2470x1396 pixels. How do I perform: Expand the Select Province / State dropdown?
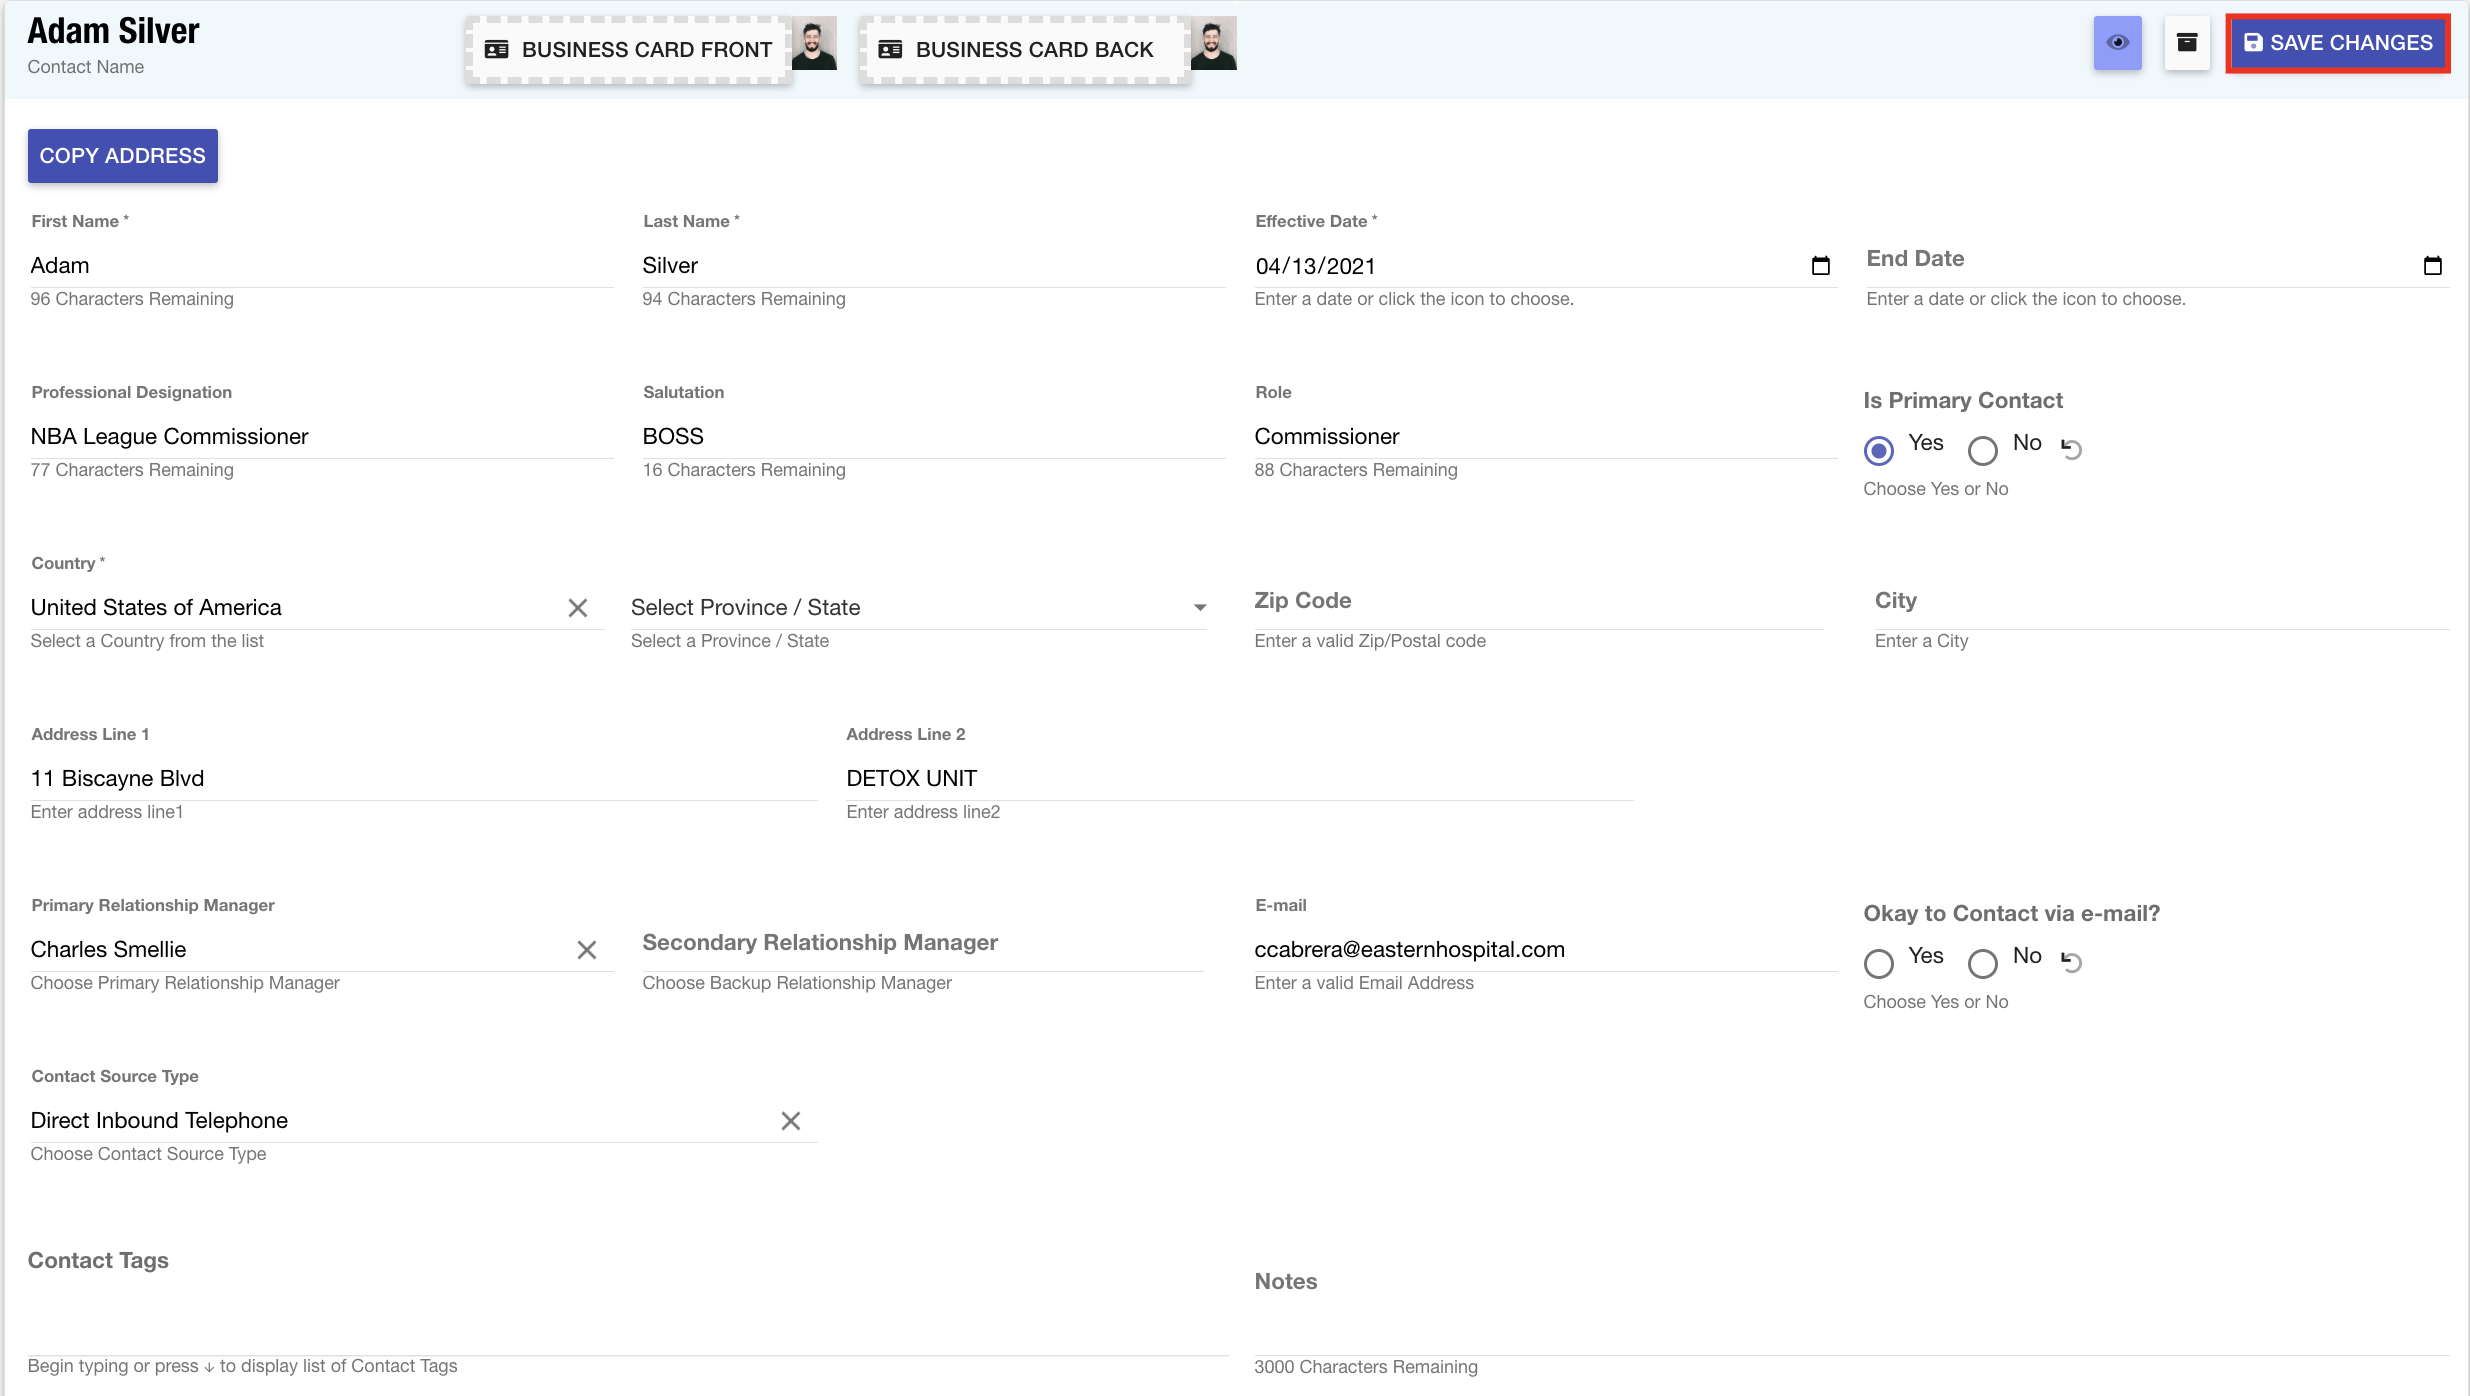coord(1199,608)
